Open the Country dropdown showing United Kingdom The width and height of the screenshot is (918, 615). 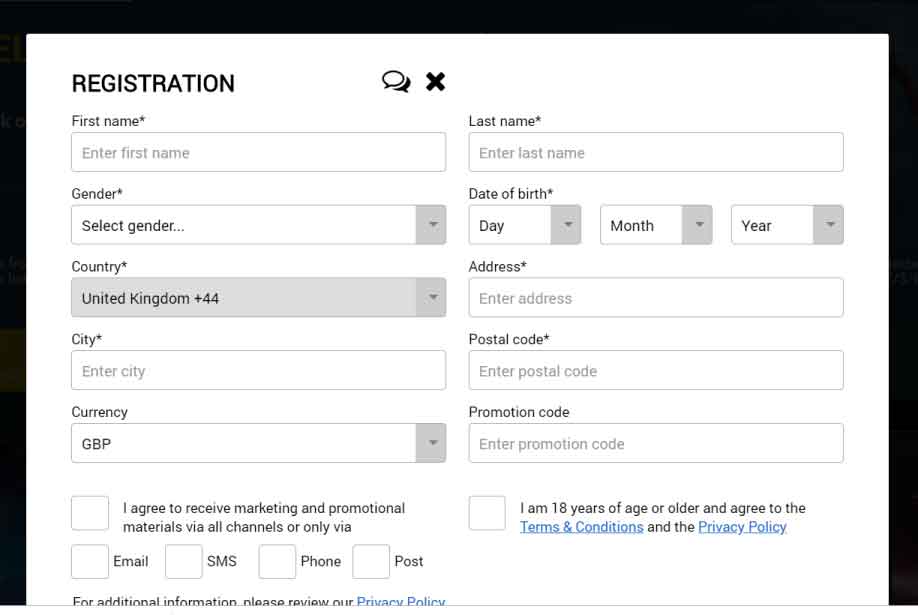click(258, 297)
